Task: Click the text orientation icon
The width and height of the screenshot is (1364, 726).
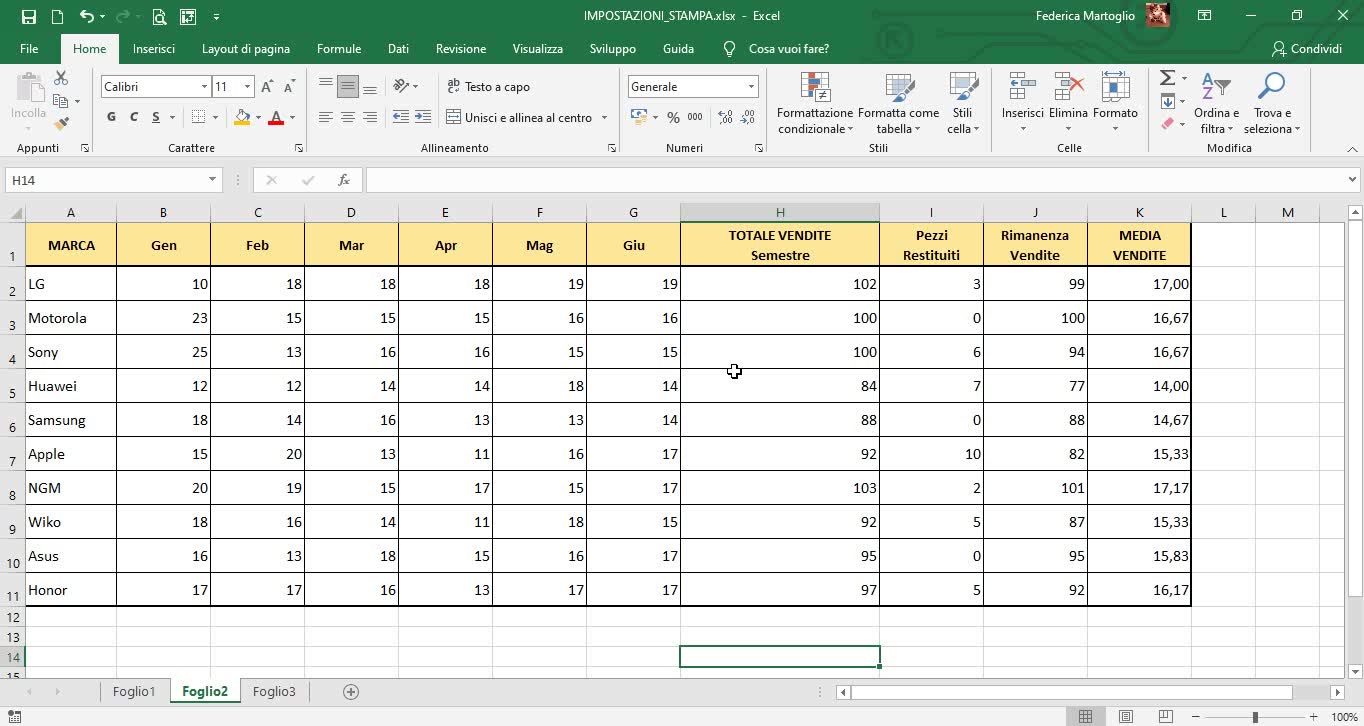Action: [x=401, y=86]
